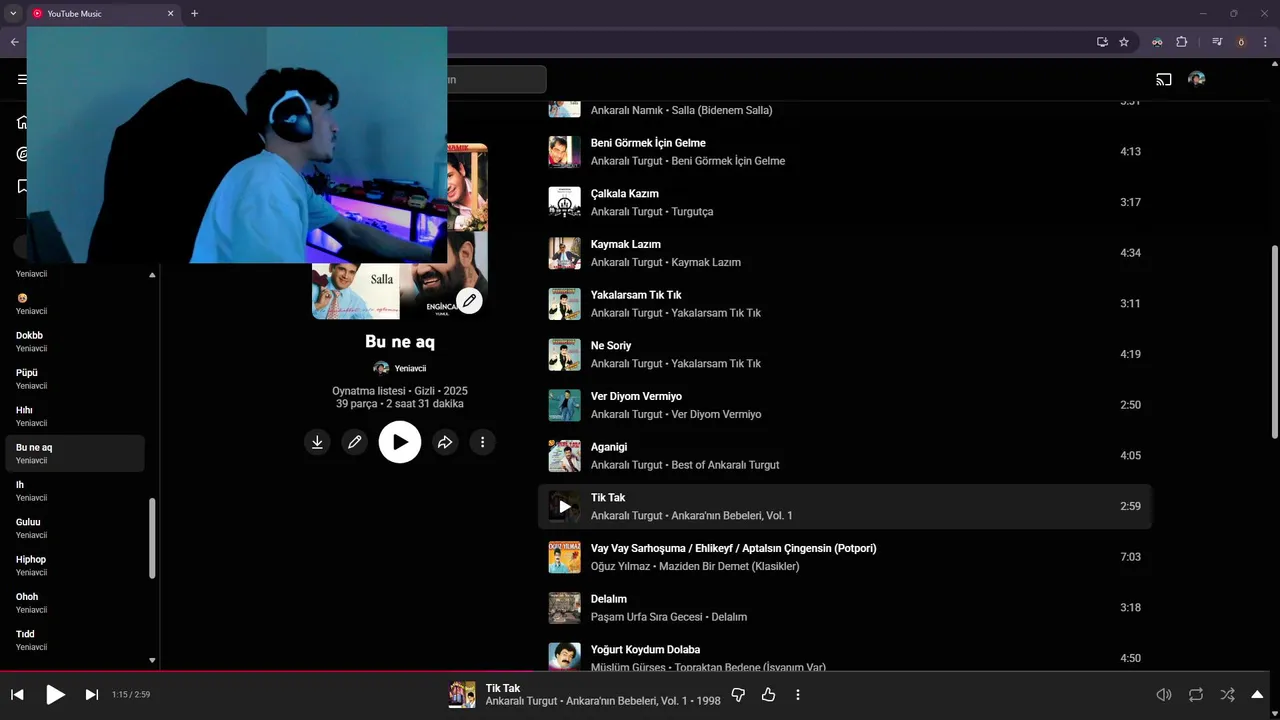
Task: Open the Yeniavcii owner link under title
Action: (410, 368)
